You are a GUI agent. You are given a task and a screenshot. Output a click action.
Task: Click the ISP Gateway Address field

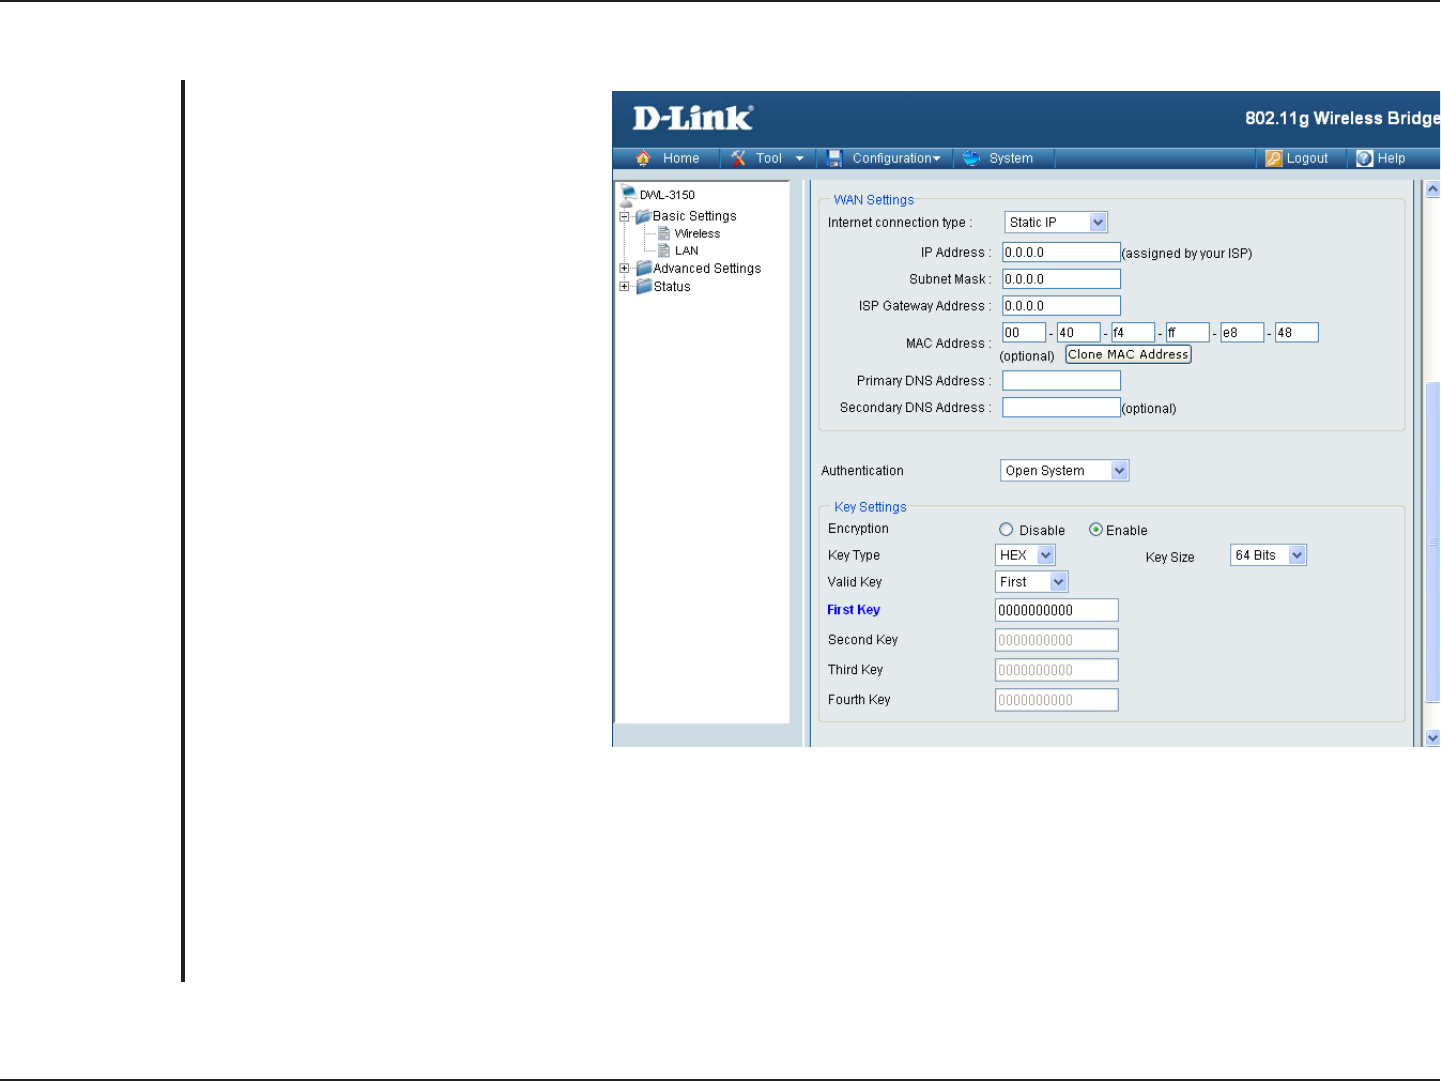[x=1061, y=306]
